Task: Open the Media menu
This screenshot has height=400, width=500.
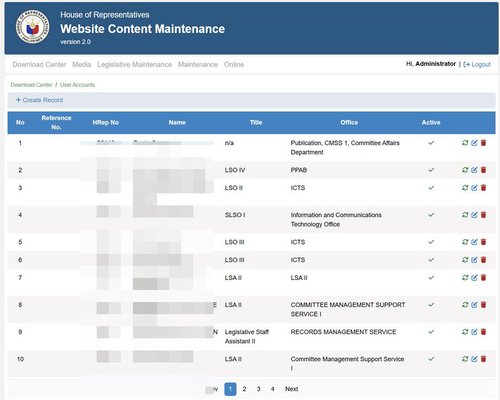Action: [x=82, y=65]
